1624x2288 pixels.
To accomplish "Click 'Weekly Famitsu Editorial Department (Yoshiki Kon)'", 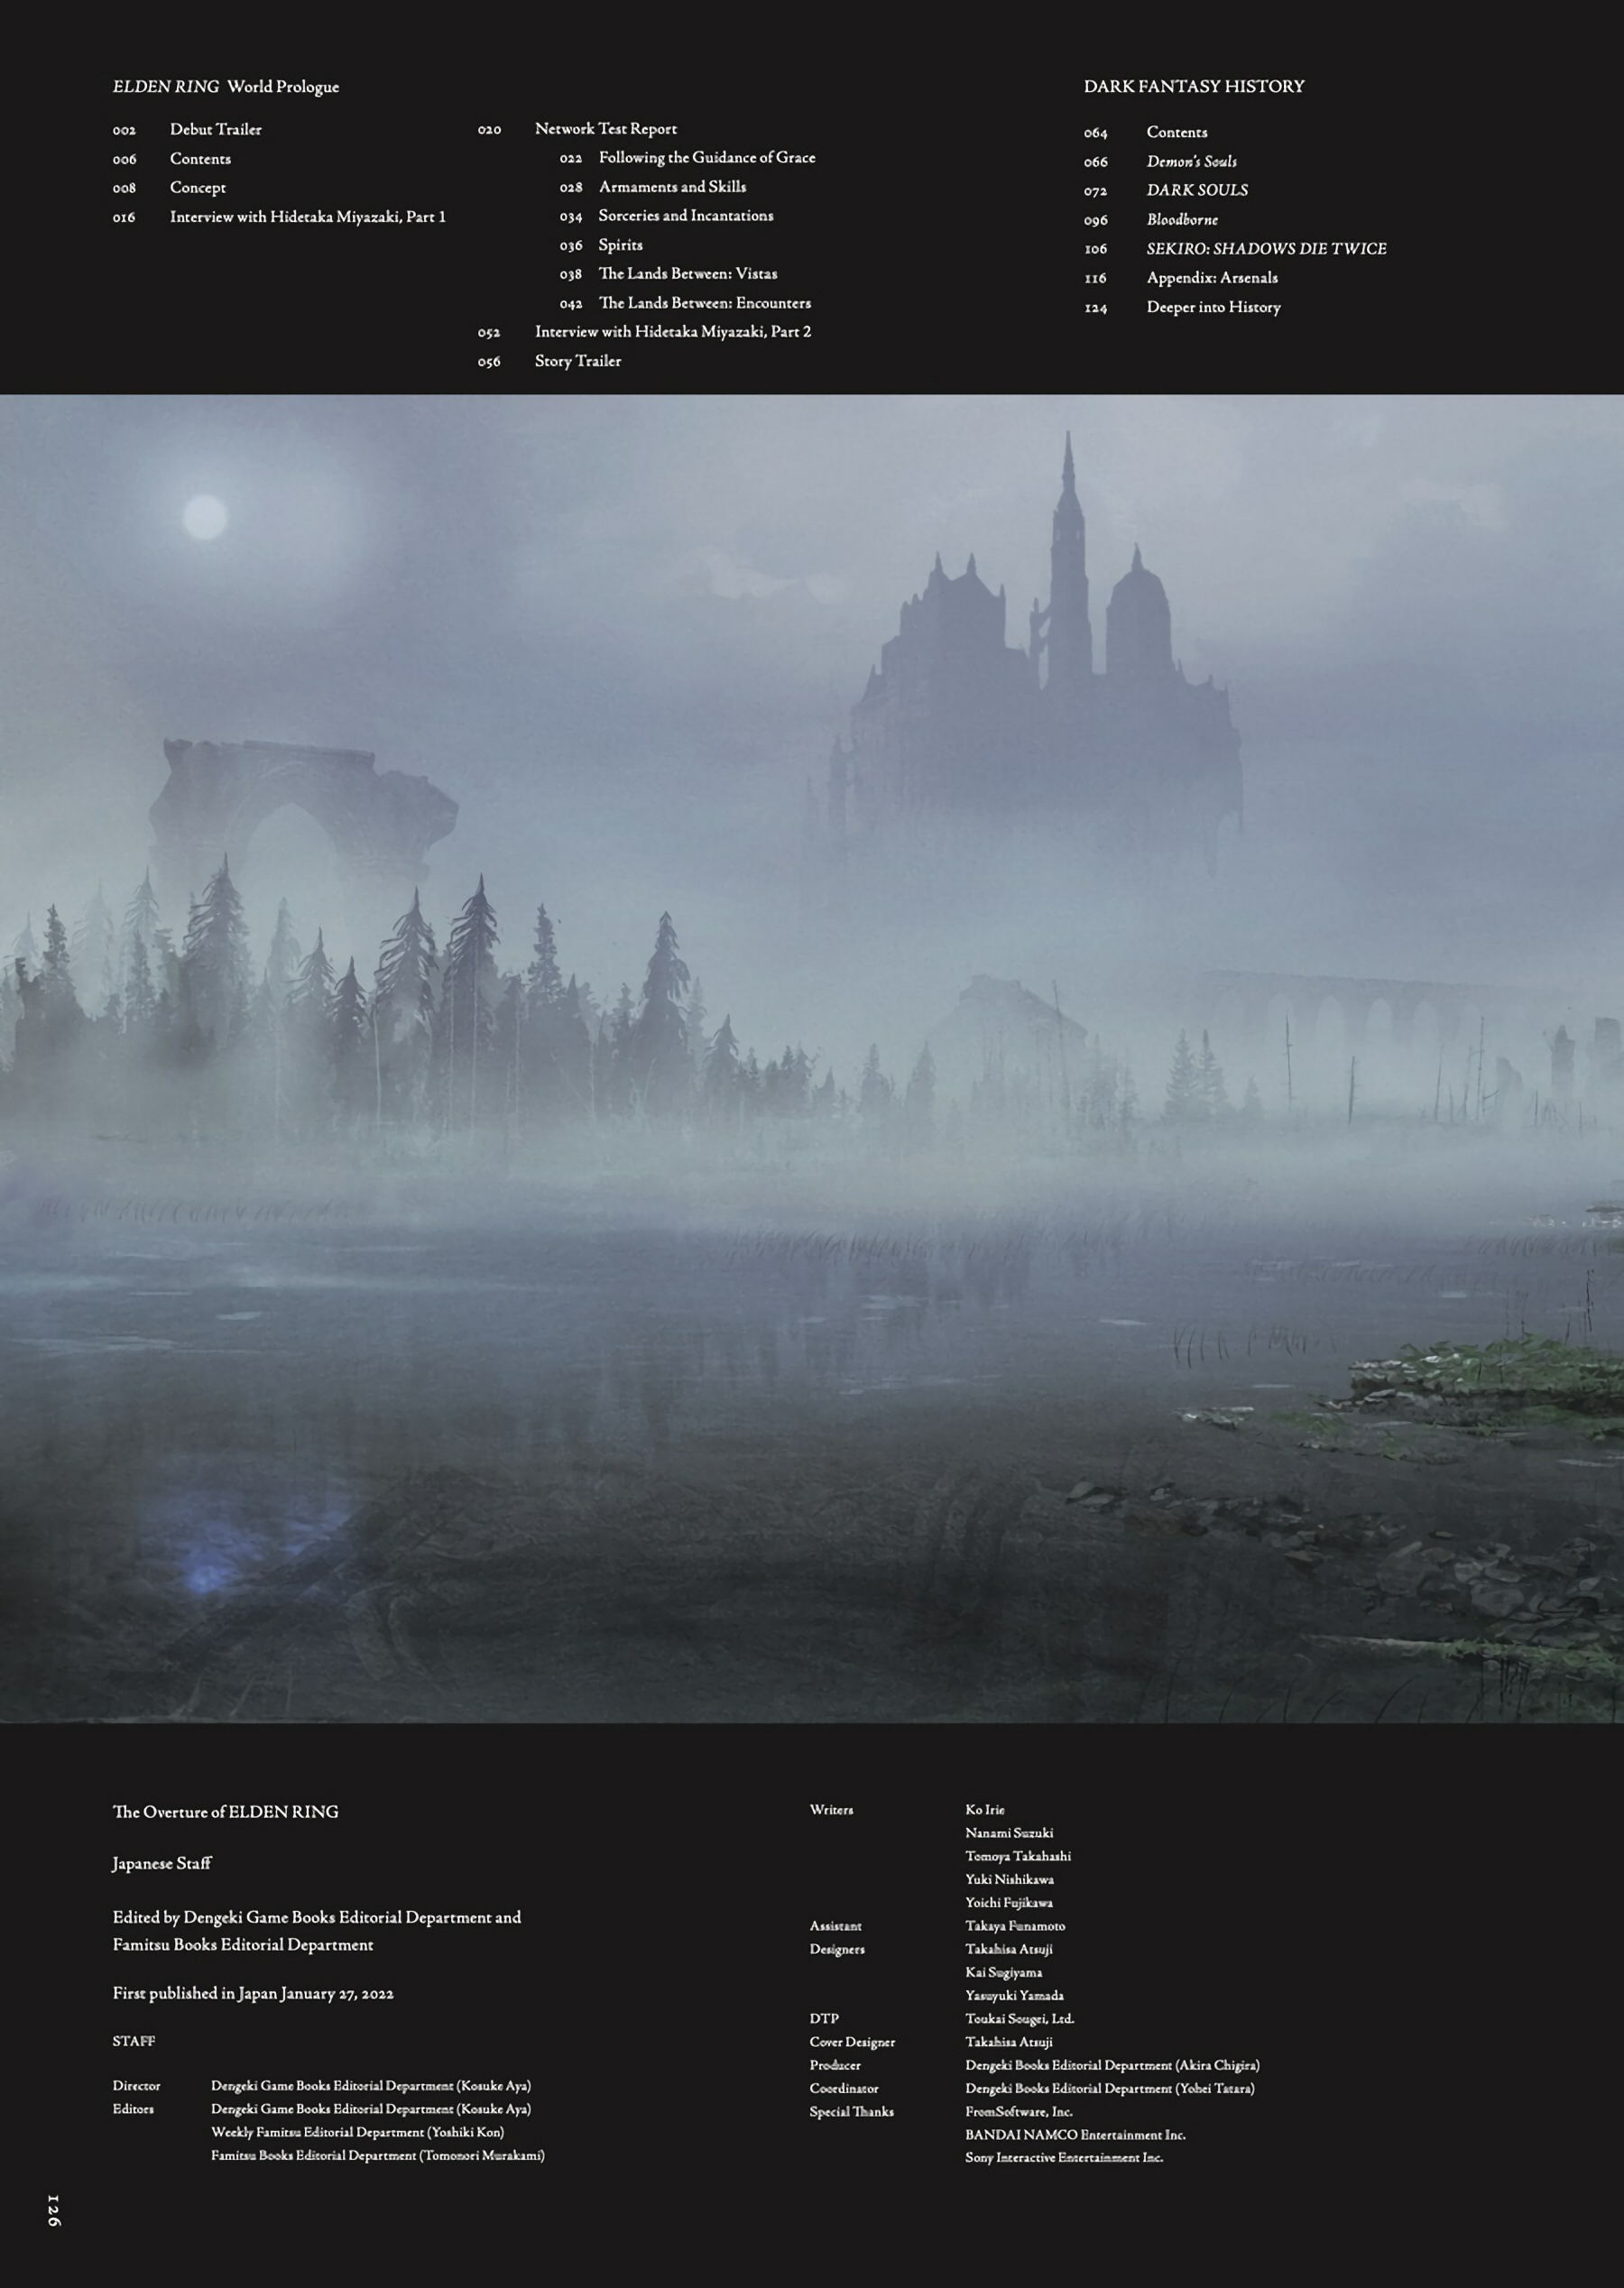I will click(357, 2132).
